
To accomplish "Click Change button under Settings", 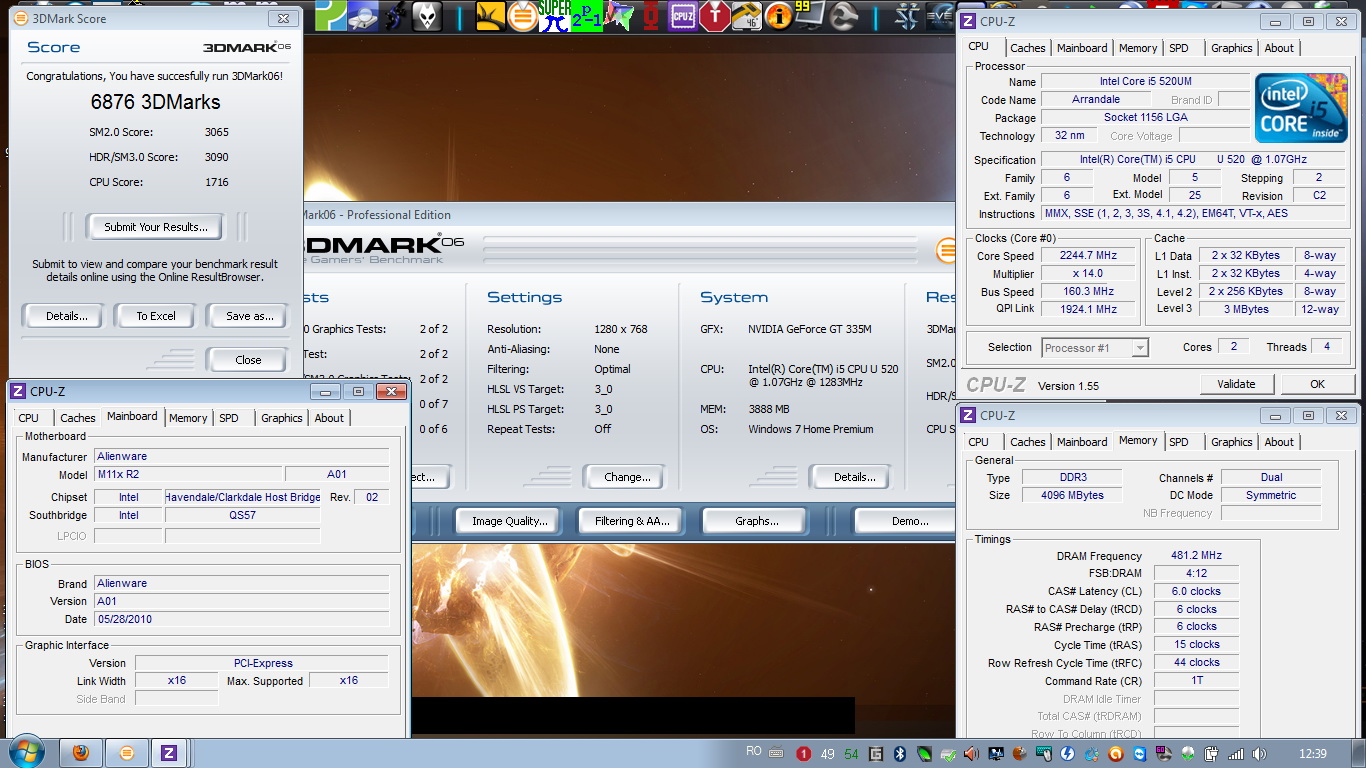I will 627,477.
